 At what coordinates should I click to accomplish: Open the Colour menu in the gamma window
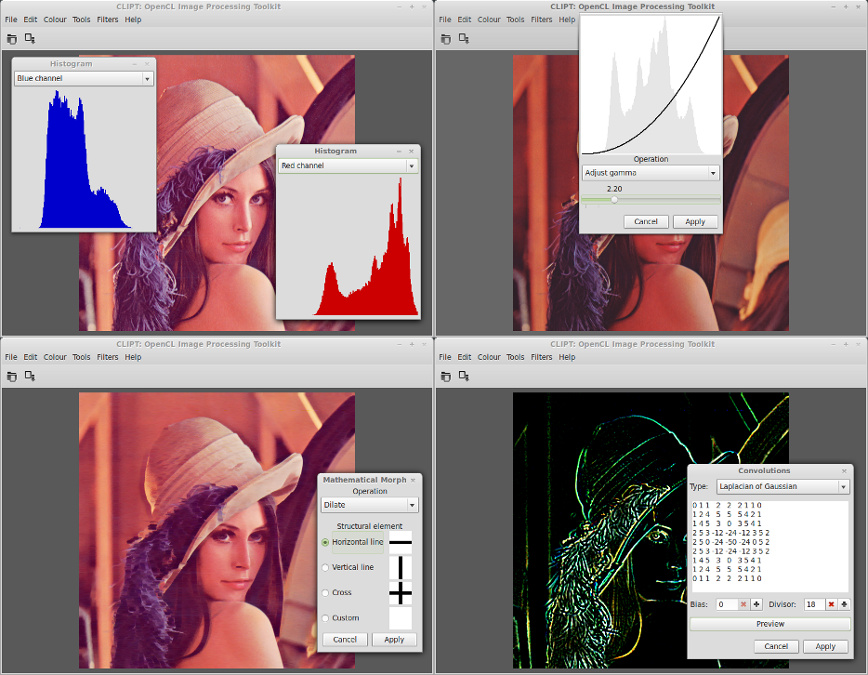click(489, 19)
